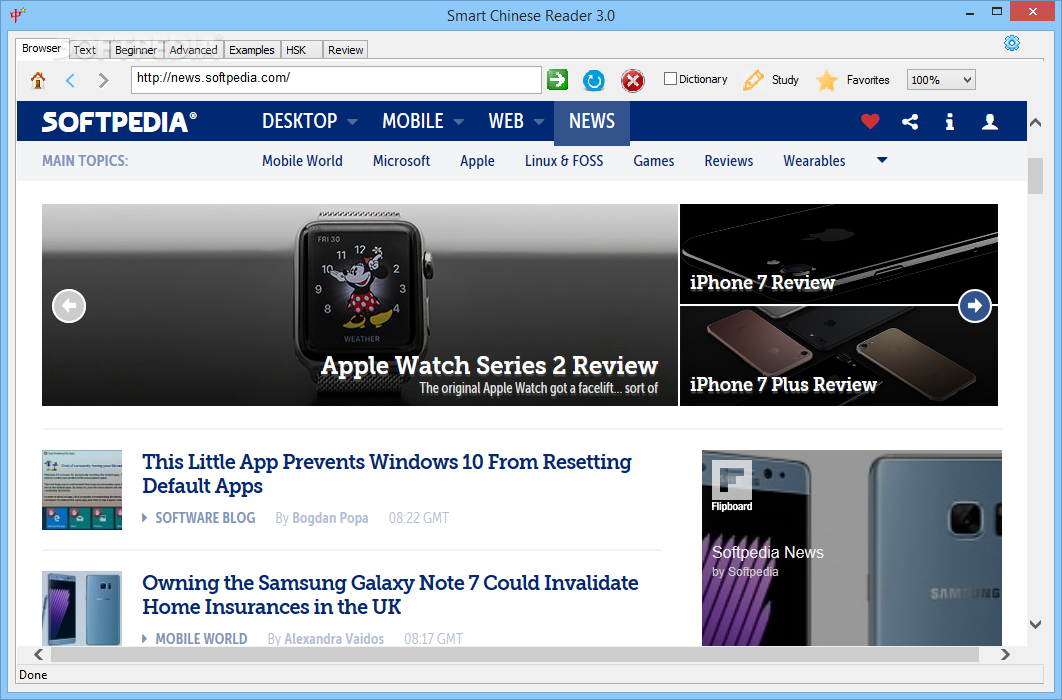Click the vertical scrollbar down arrow
The width and height of the screenshot is (1062, 700).
(x=1035, y=624)
